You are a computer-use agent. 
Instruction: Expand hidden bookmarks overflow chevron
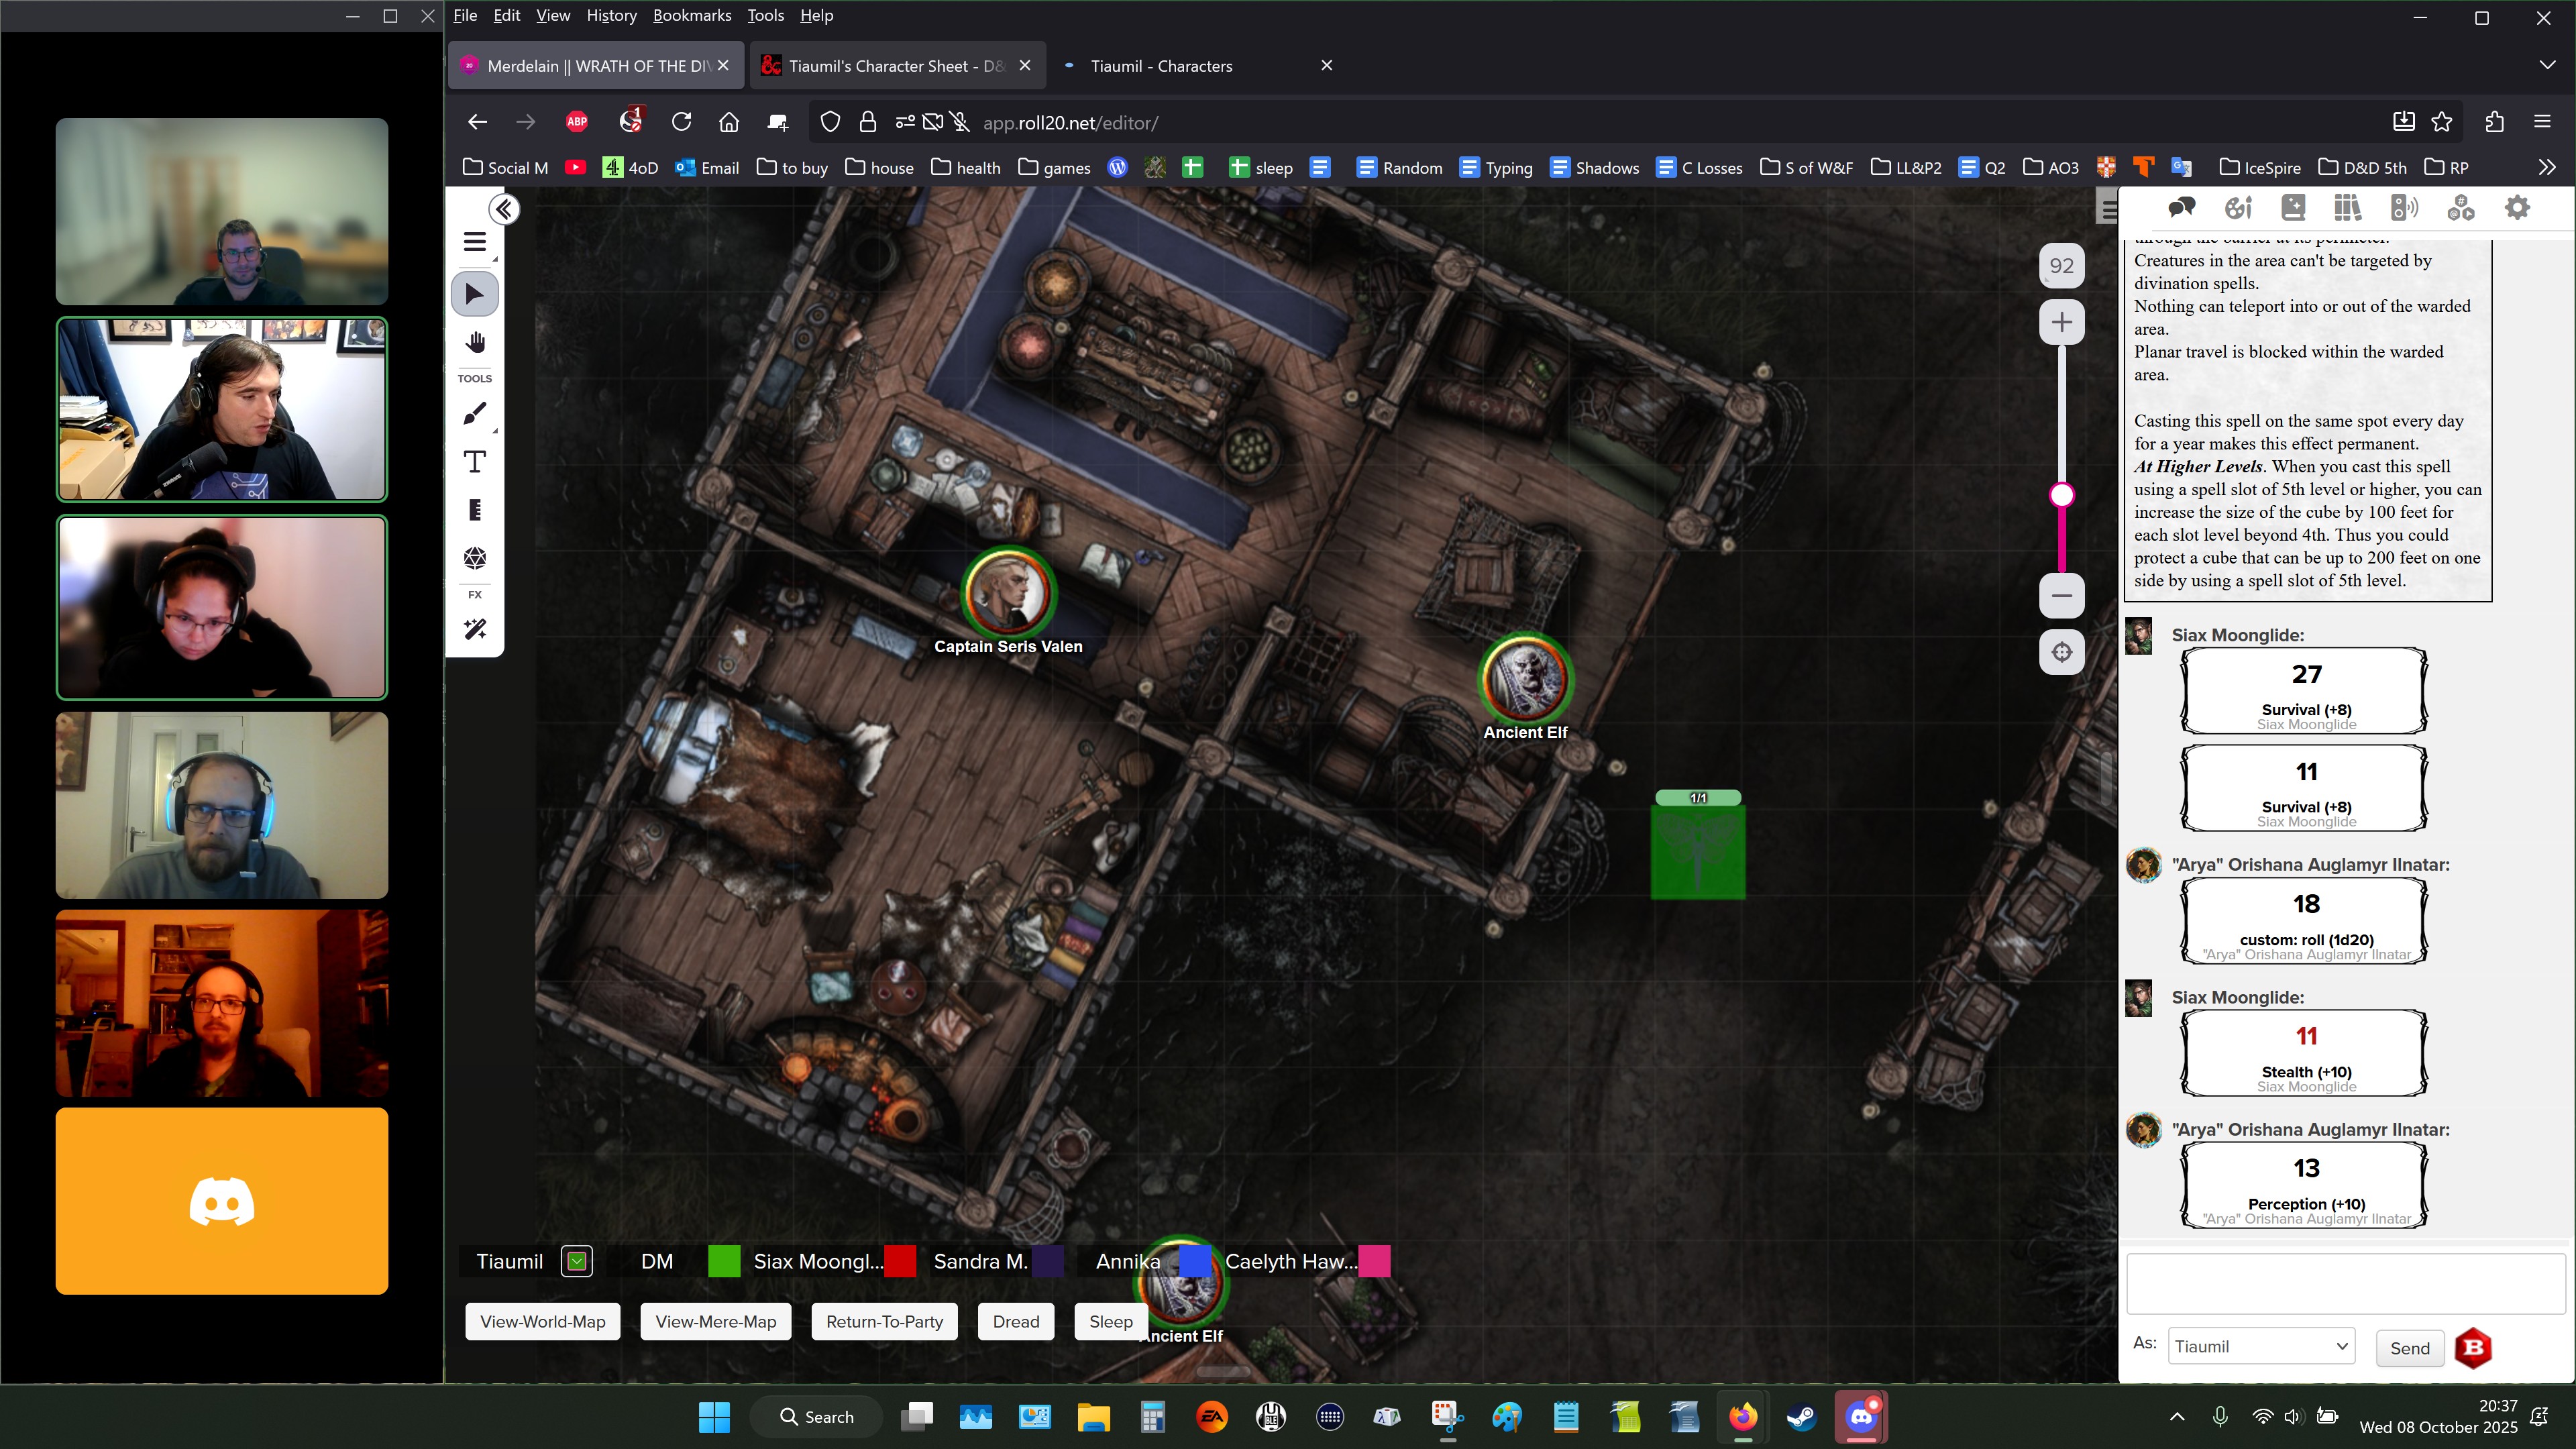2546,167
